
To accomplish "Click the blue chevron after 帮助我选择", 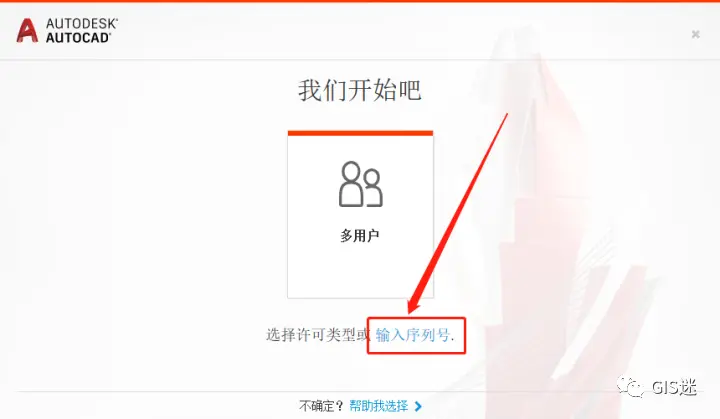I will pyautogui.click(x=418, y=406).
